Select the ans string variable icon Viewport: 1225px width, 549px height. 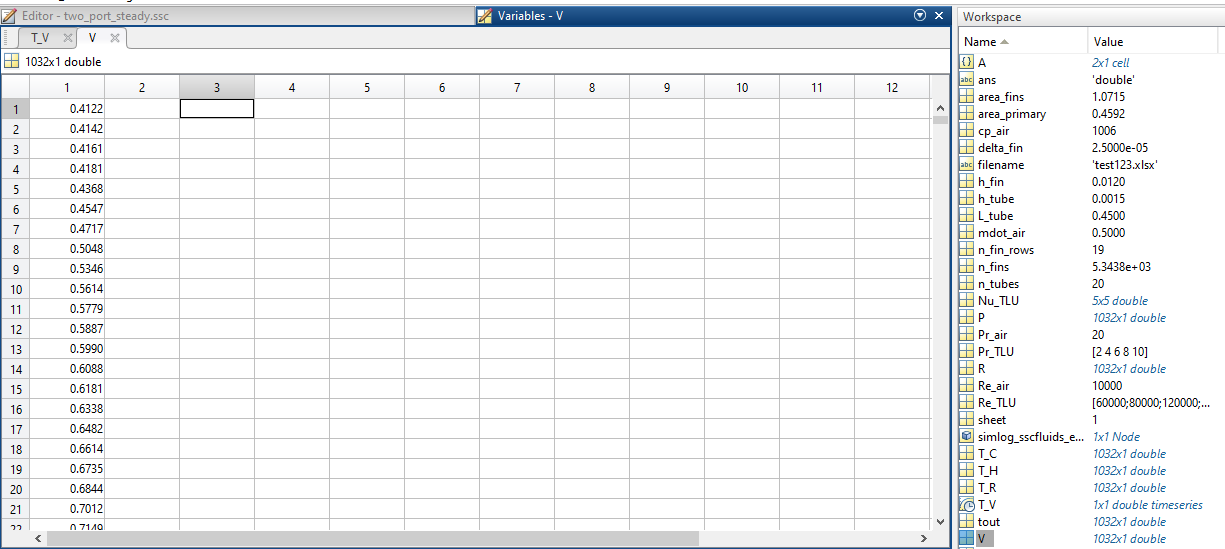pos(966,79)
